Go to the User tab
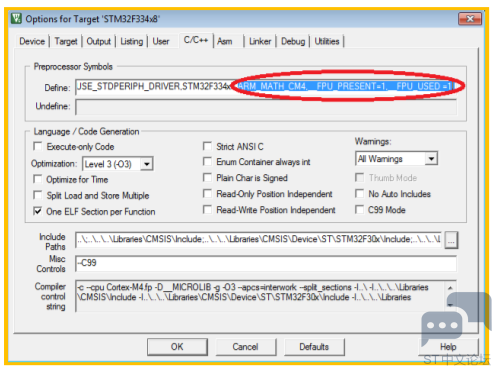500x375 pixels. pyautogui.click(x=161, y=41)
